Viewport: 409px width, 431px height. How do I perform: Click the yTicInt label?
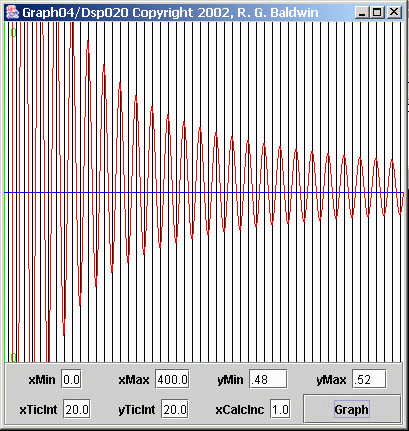pos(137,410)
